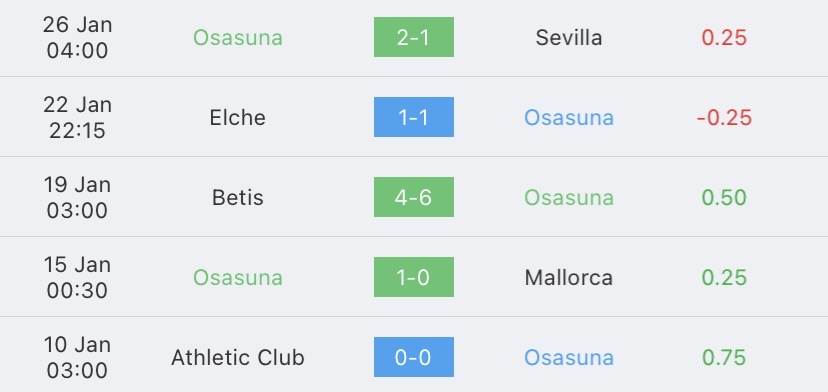The height and width of the screenshot is (392, 828).
Task: Select Osasuna in the 19 Jan row
Action: click(569, 198)
